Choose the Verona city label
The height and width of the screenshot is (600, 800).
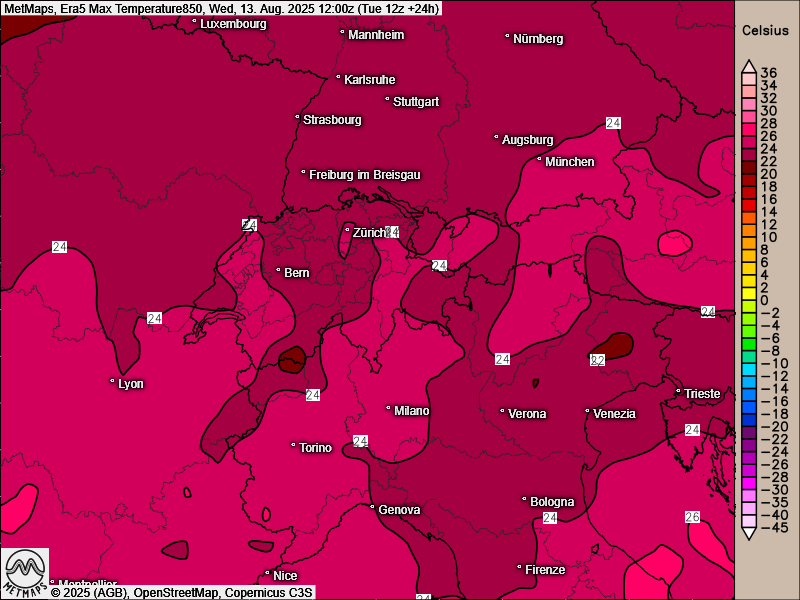tap(527, 414)
